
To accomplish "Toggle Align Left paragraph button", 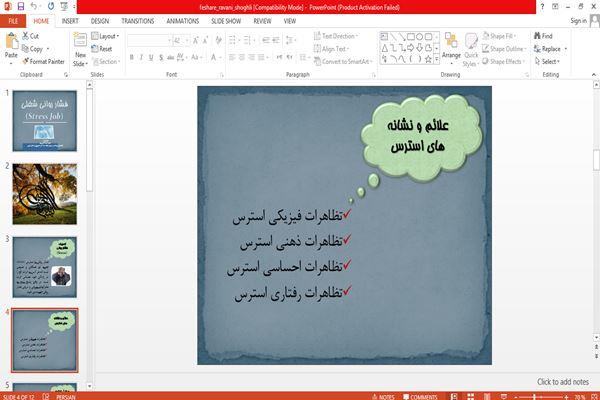I will [x=232, y=57].
